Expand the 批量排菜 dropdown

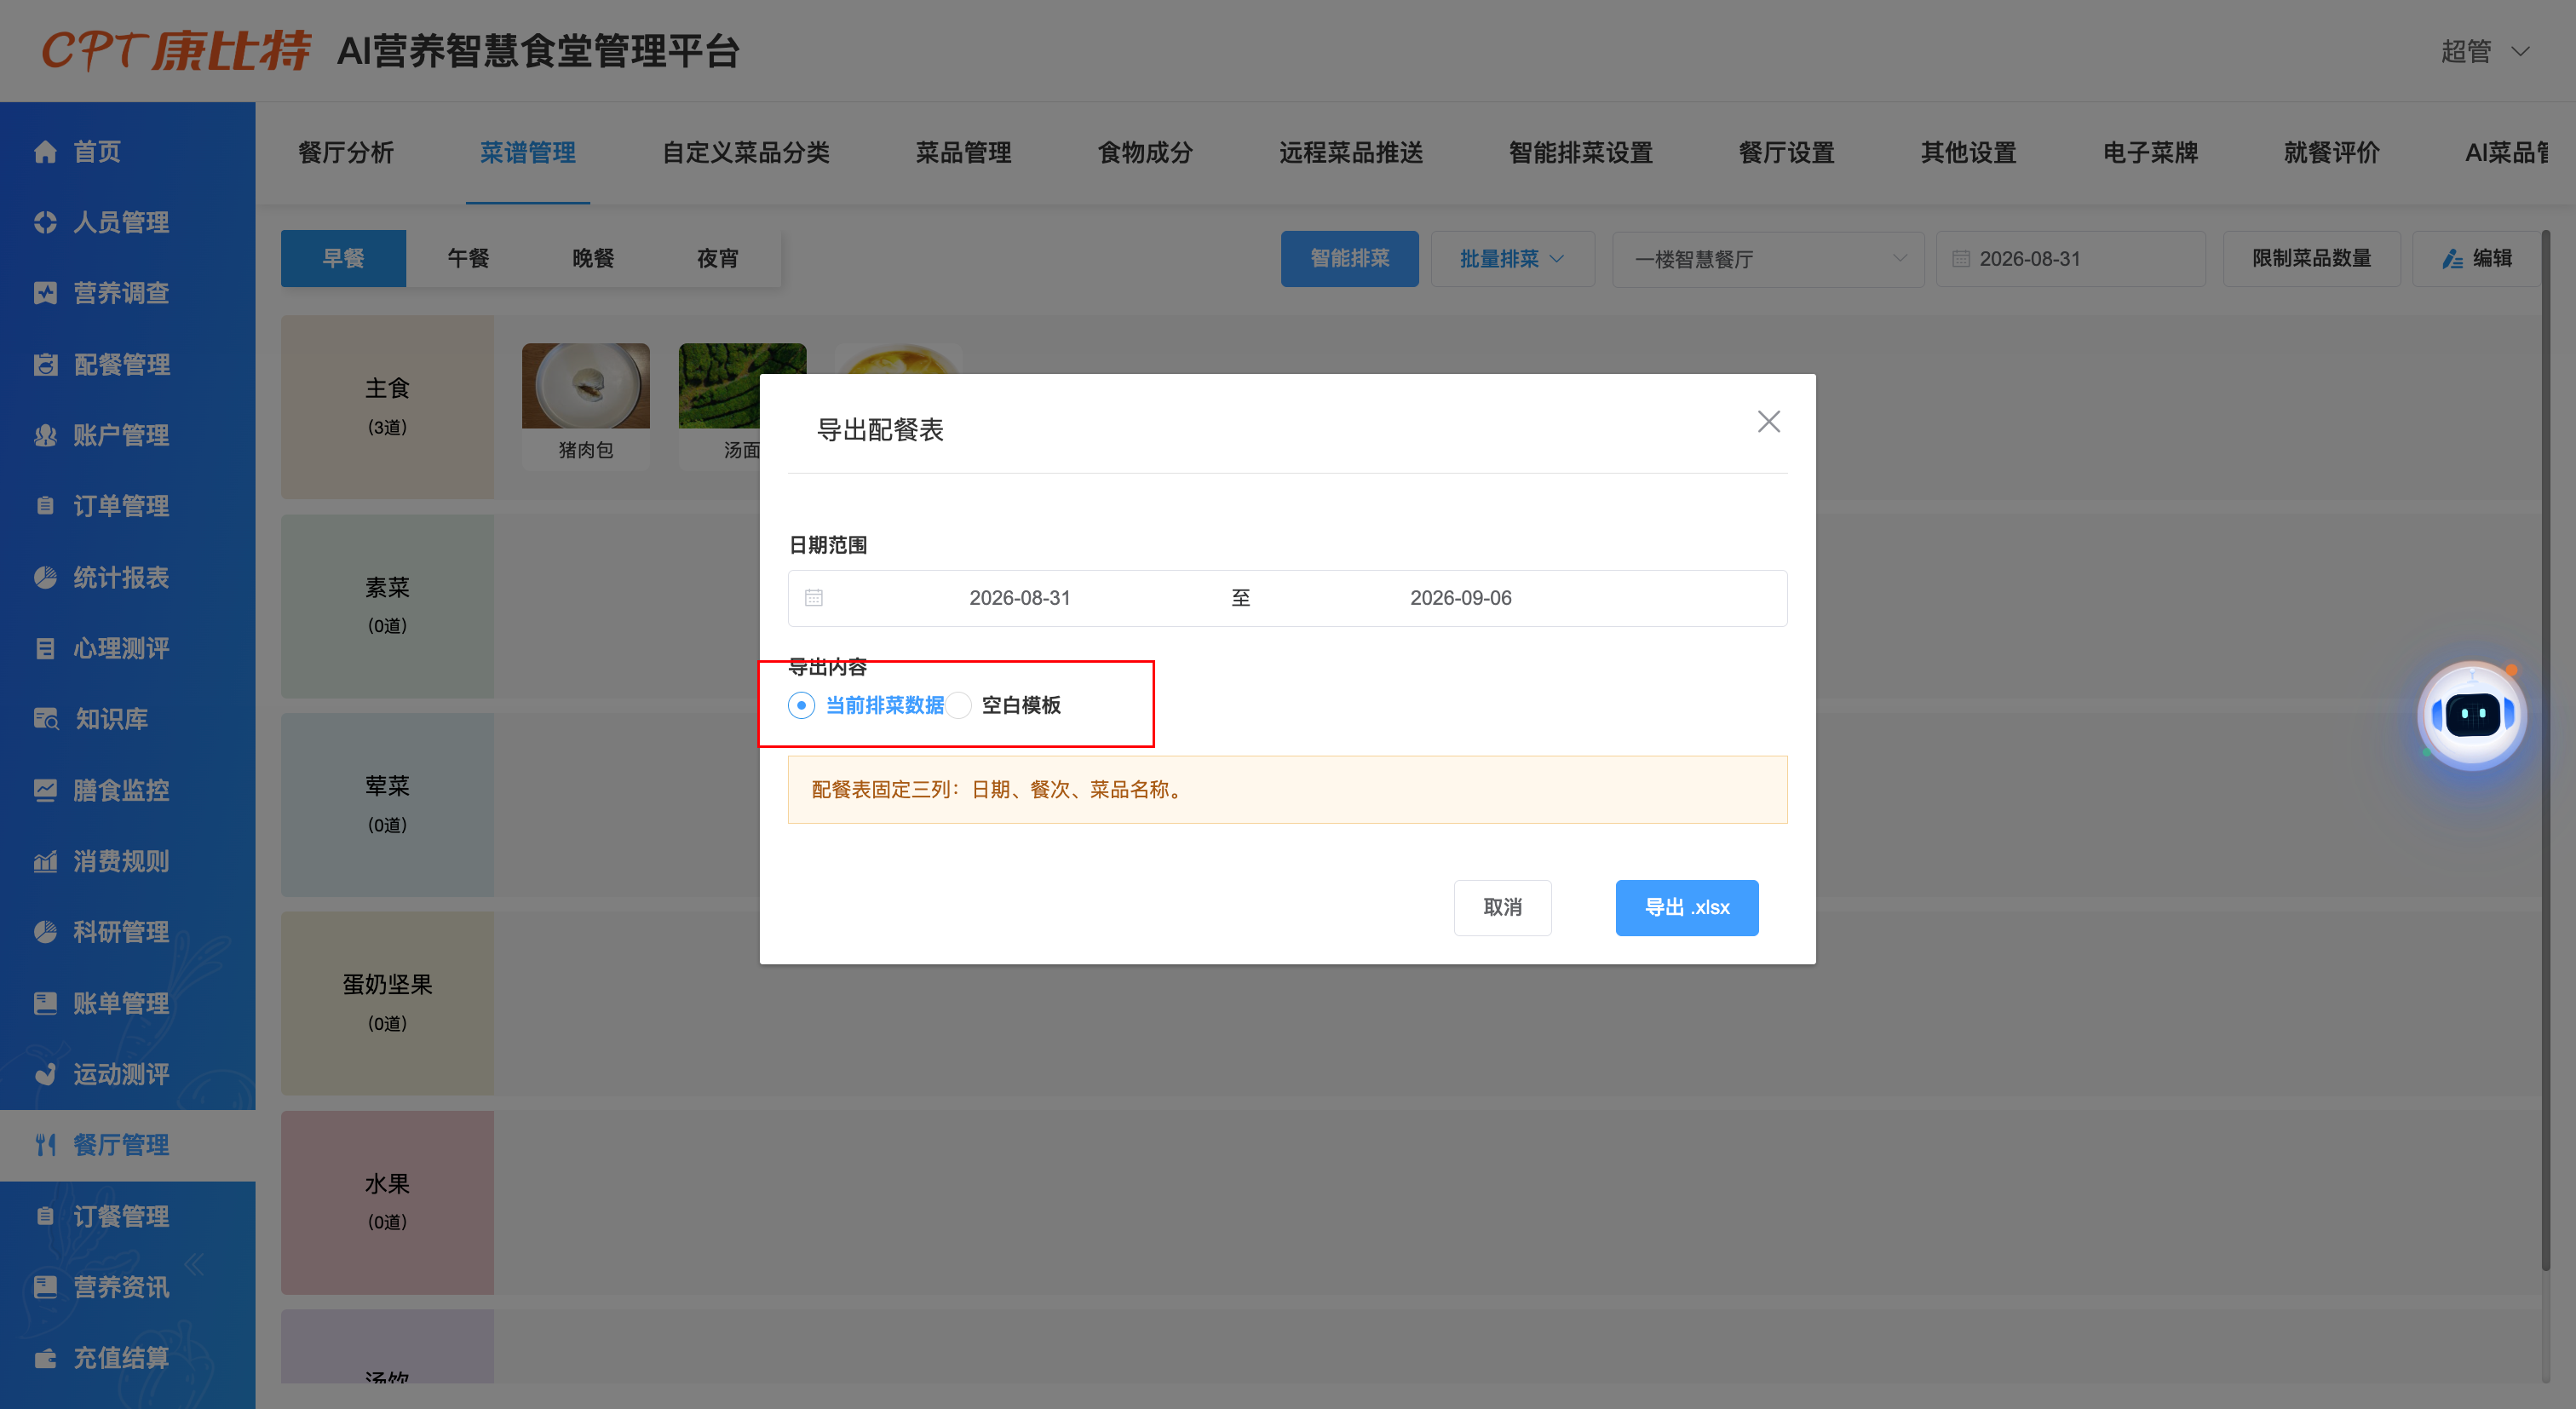tap(1512, 258)
